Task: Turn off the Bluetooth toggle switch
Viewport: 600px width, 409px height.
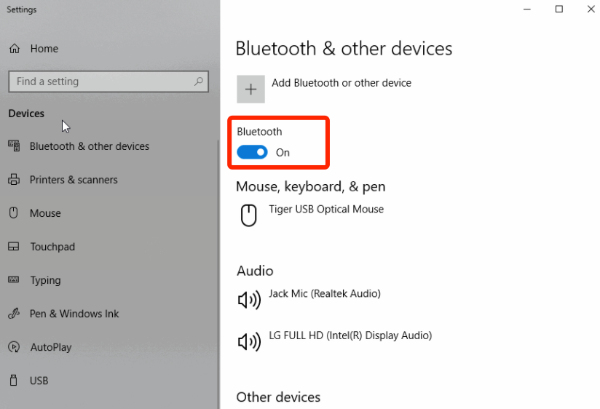Action: tap(252, 152)
